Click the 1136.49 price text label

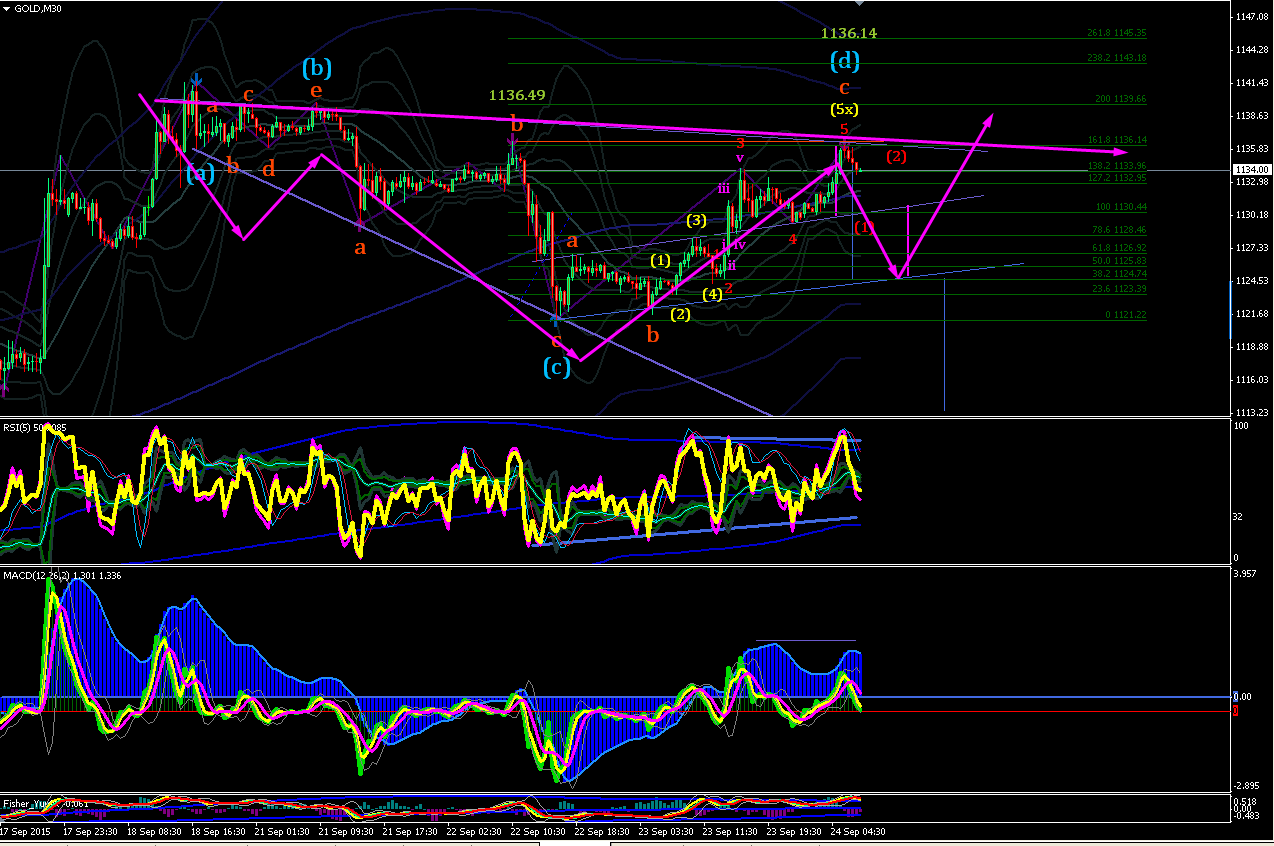(517, 95)
